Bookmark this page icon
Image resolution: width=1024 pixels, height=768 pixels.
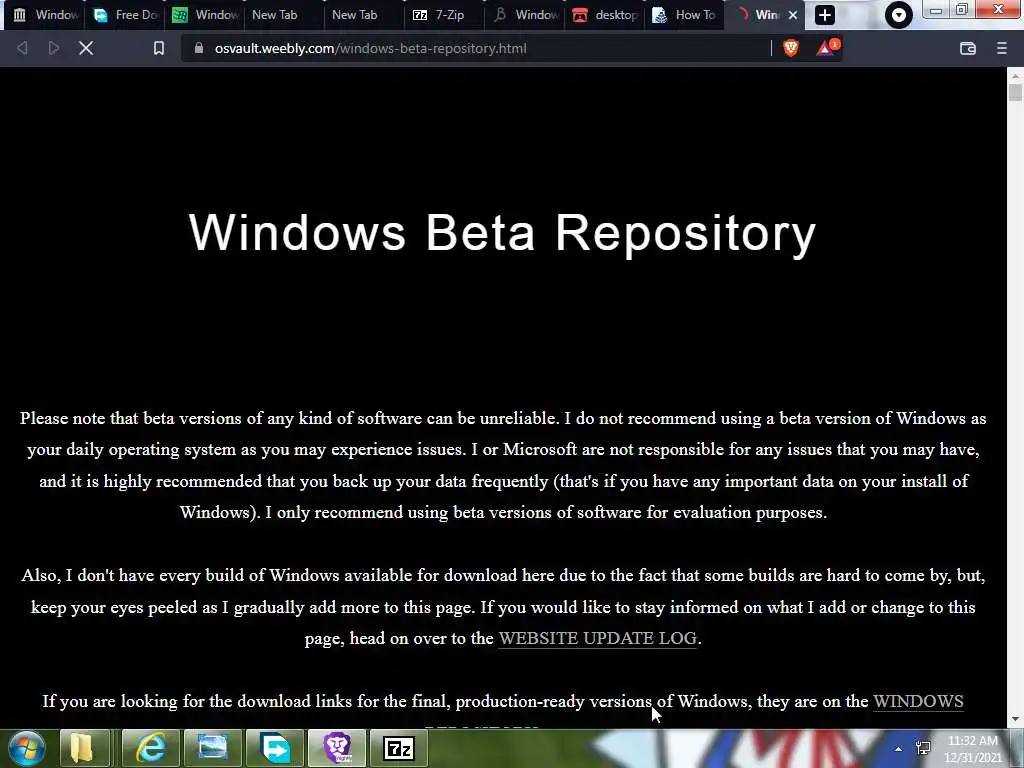click(x=159, y=48)
